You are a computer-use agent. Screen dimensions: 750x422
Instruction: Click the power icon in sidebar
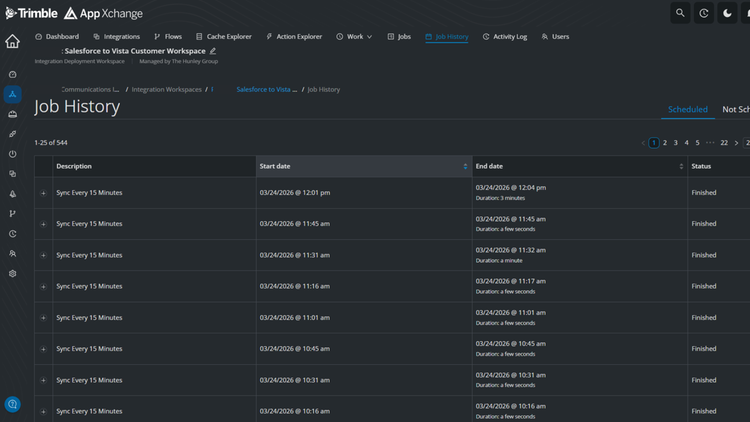(12, 154)
